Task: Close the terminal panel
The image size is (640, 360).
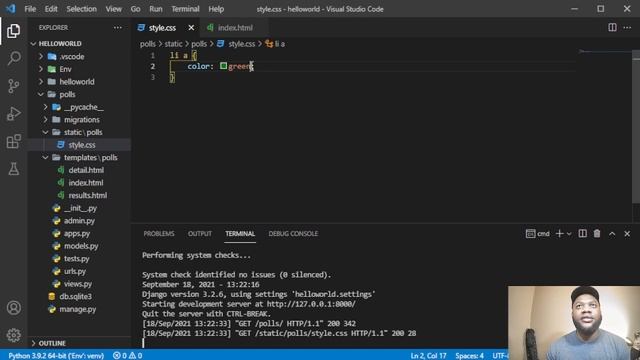Action: coord(627,233)
